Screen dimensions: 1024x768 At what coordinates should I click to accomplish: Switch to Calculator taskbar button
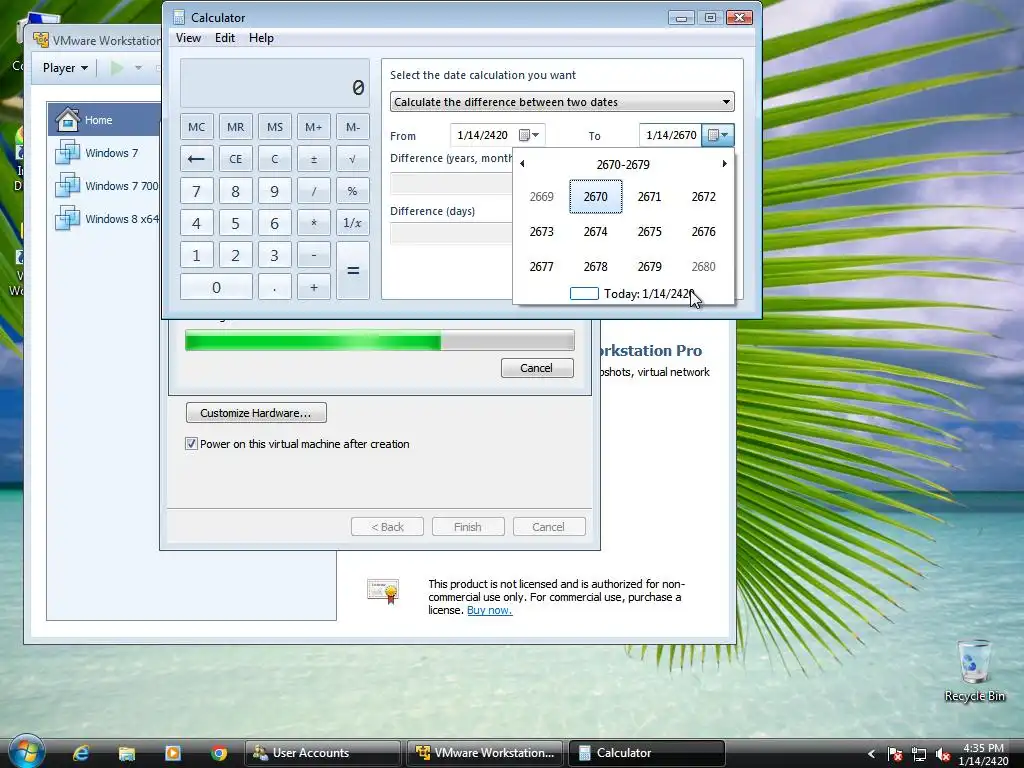(647, 753)
